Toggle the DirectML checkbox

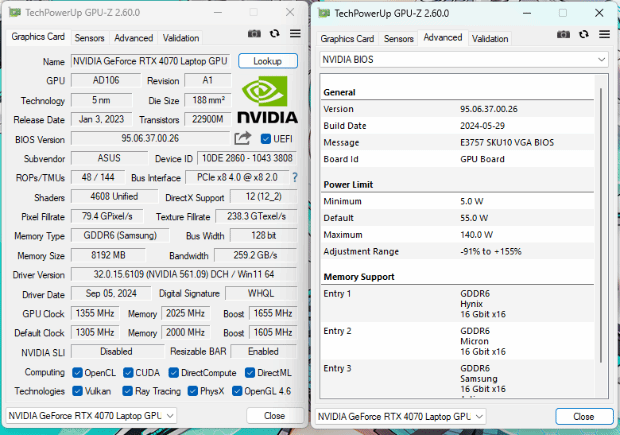250,373
